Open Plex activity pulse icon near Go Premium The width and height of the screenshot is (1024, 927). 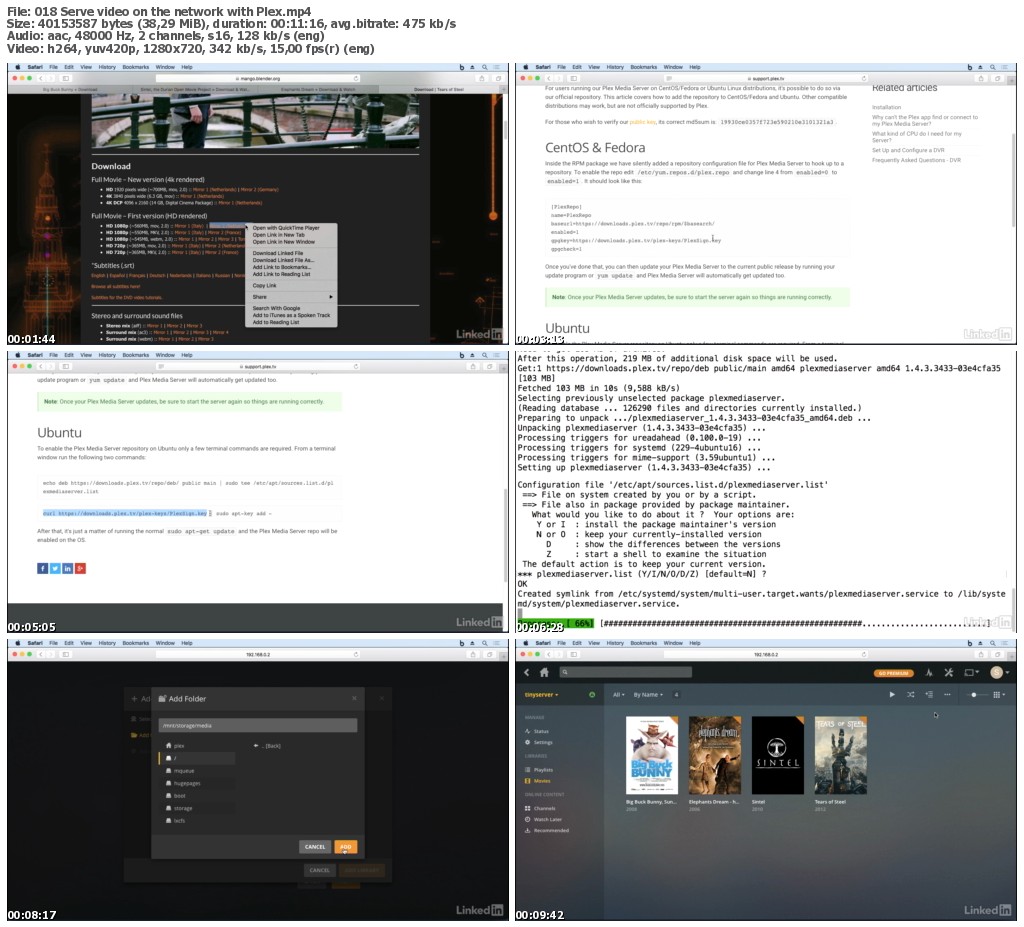(x=929, y=673)
